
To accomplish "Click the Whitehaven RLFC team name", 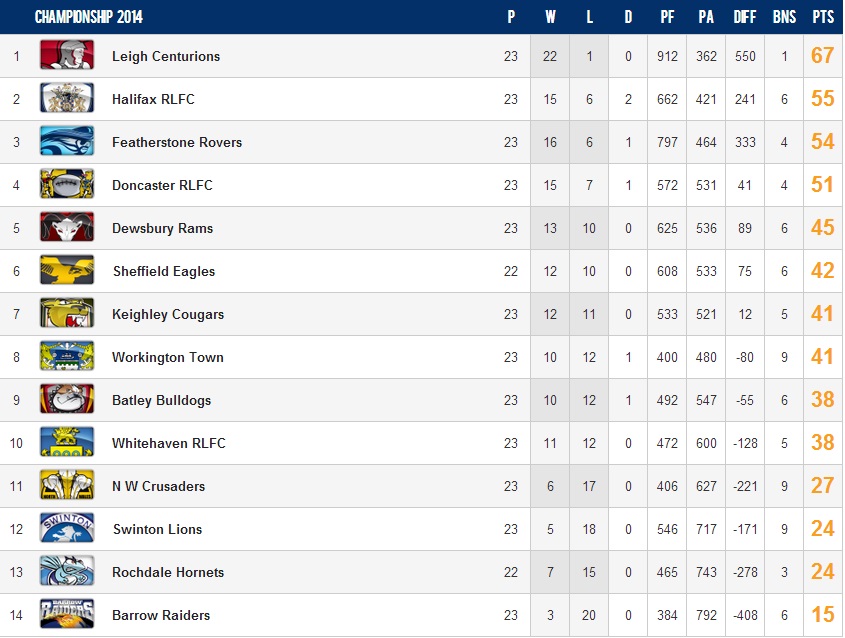I will [x=168, y=443].
